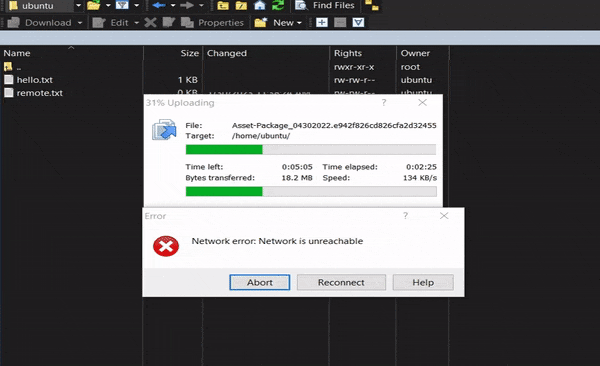Click the file filter icon
600x366 pixels.
(x=122, y=5)
